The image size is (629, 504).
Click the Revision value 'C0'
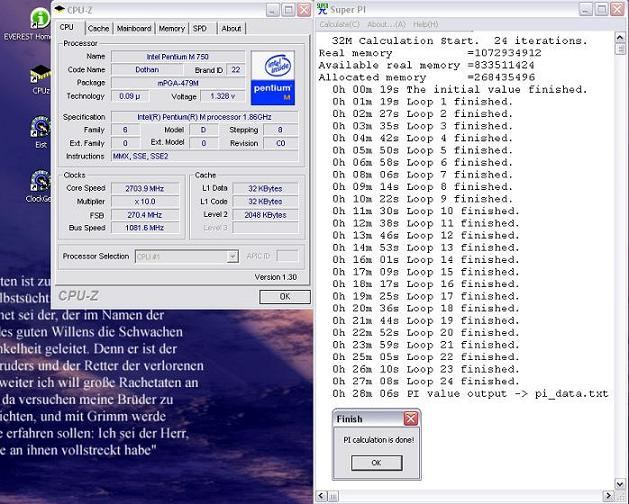pos(280,143)
